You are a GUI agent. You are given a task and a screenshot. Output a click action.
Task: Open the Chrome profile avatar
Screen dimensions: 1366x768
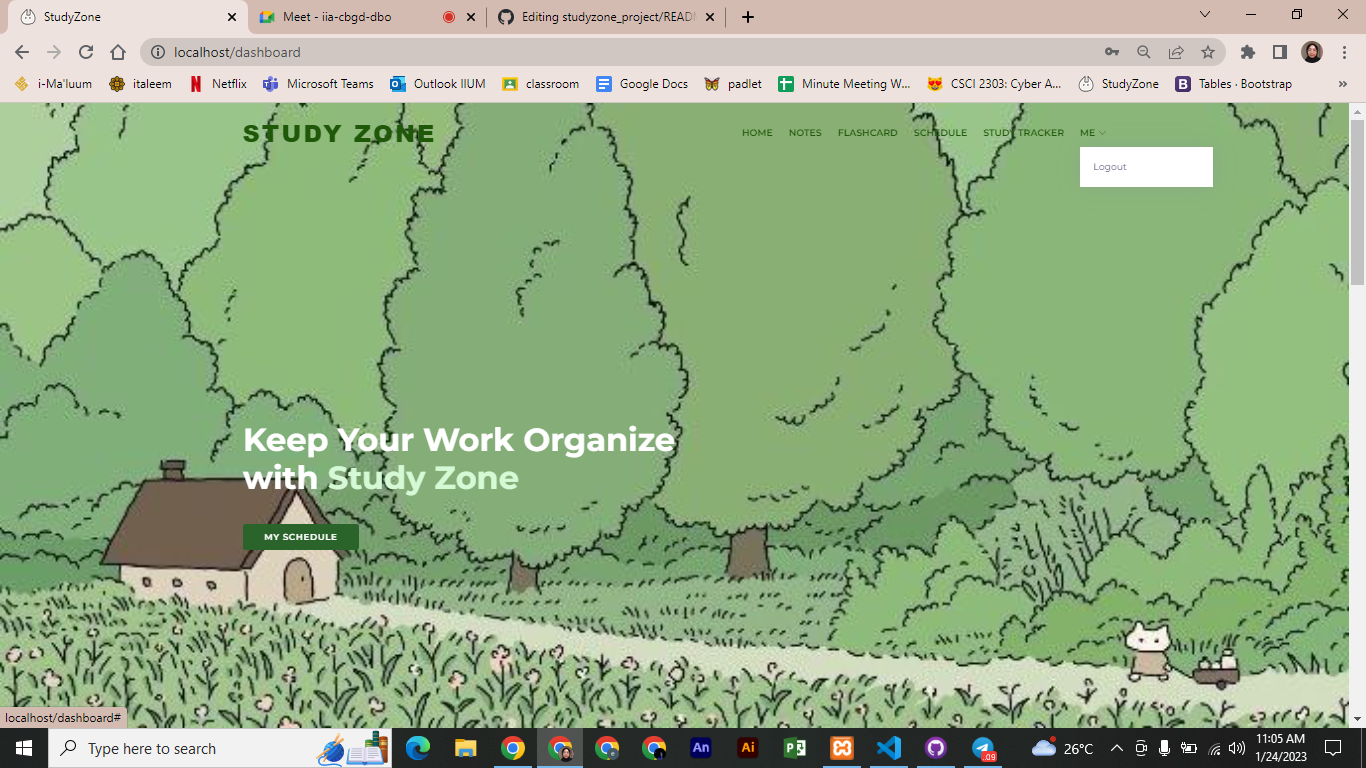click(x=1311, y=52)
